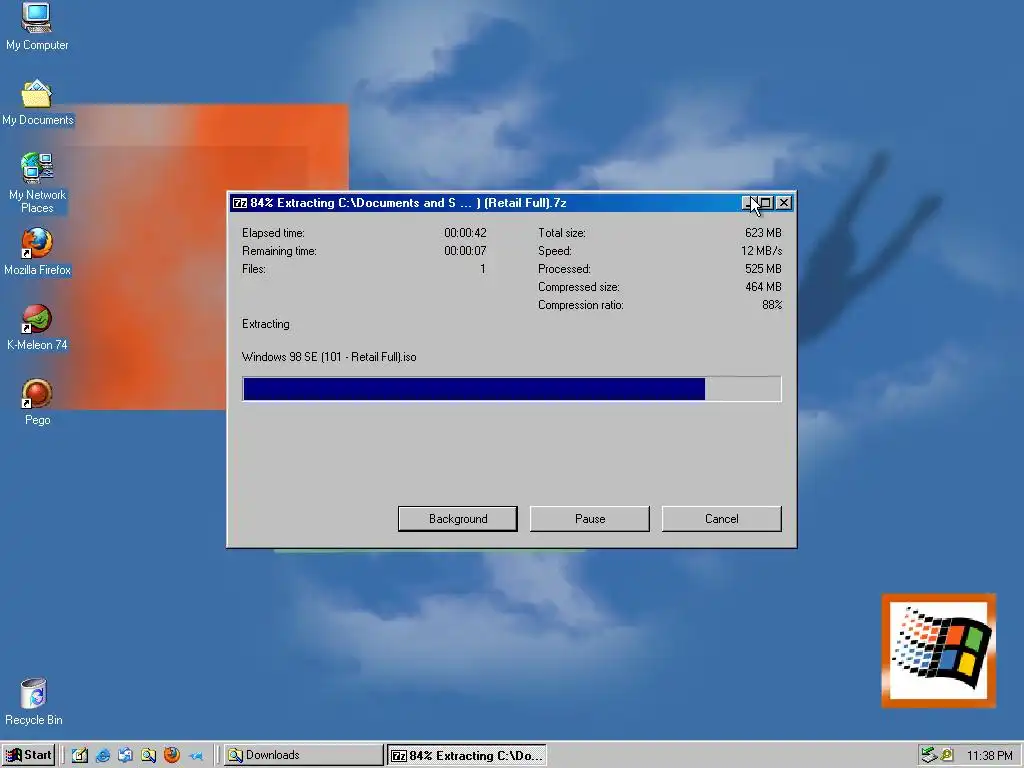Click the file name Windows 98 SE iso
Viewport: 1024px width, 768px height.
click(x=329, y=357)
